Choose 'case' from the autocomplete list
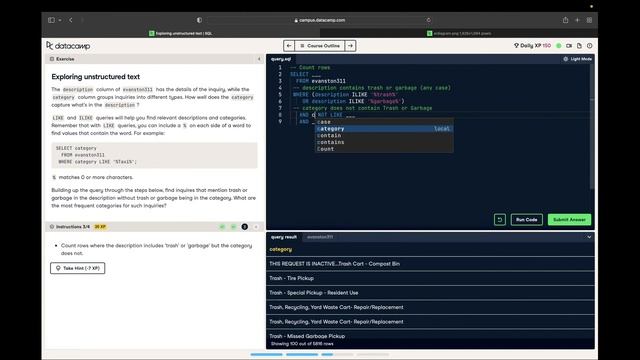Screen dimensions: 640x360 pos(384,122)
